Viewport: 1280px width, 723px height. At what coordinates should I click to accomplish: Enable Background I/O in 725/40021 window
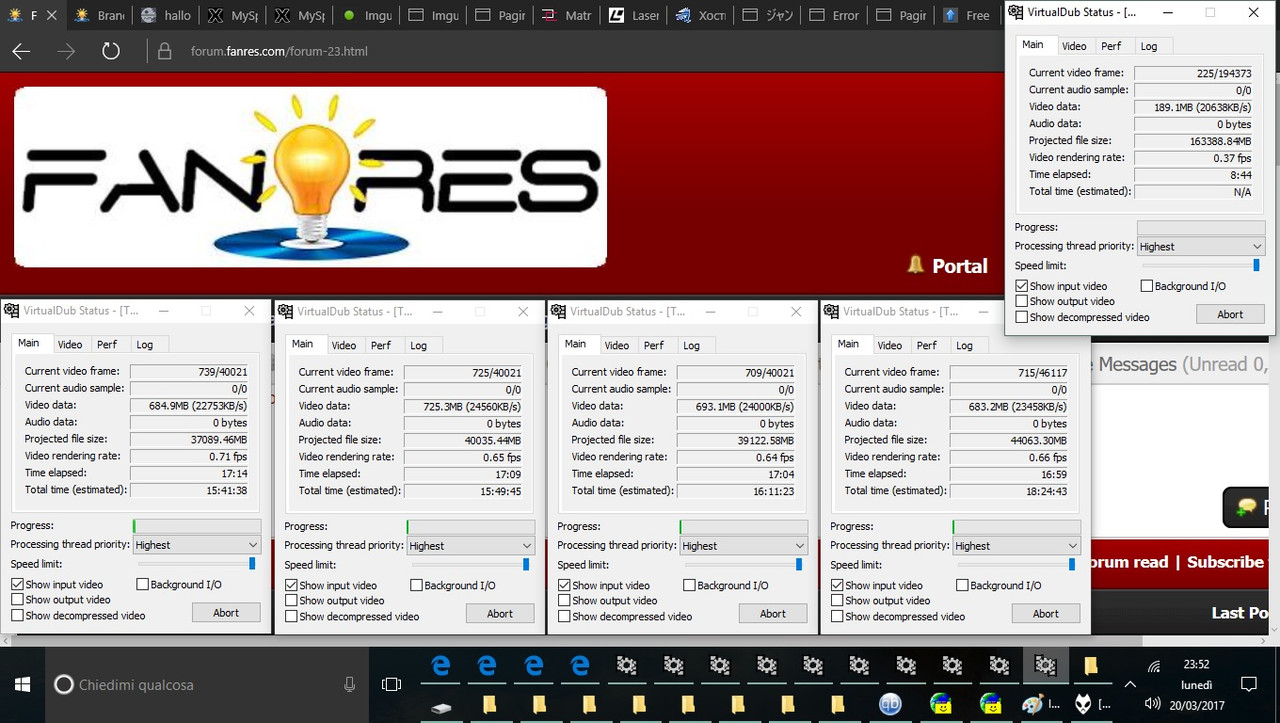pyautogui.click(x=416, y=585)
